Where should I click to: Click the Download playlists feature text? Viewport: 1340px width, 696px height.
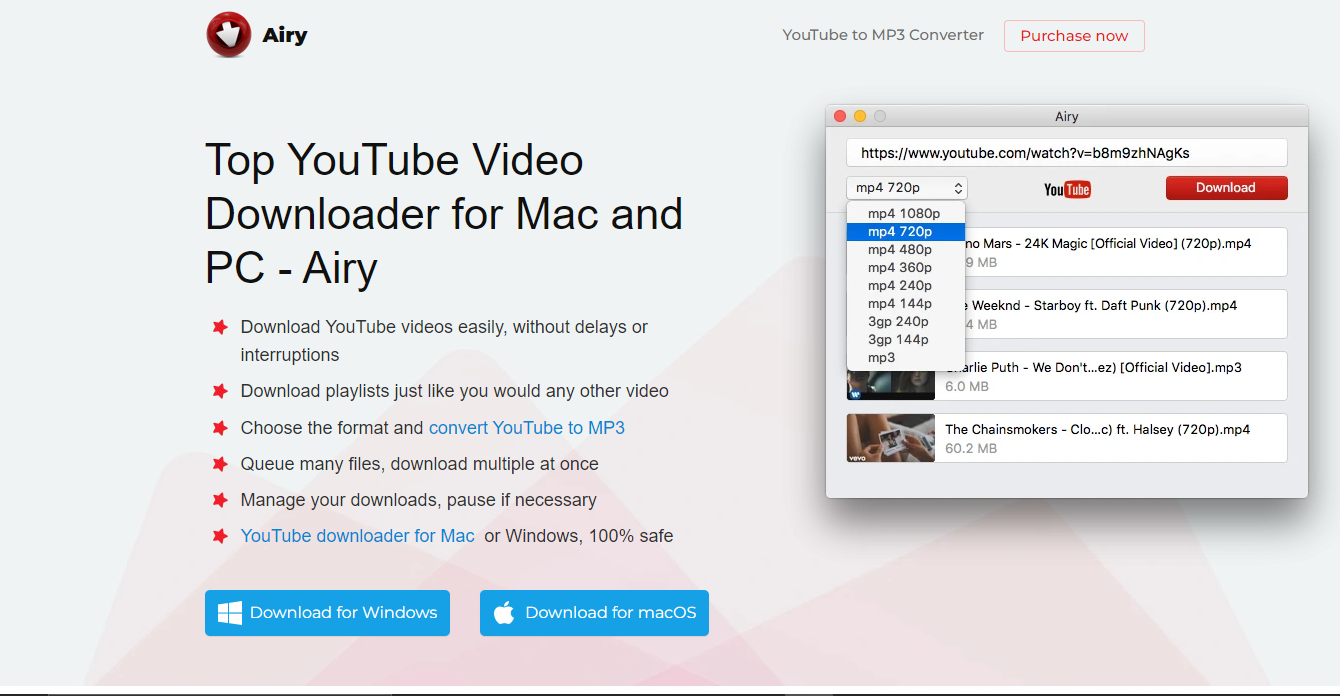pos(455,391)
